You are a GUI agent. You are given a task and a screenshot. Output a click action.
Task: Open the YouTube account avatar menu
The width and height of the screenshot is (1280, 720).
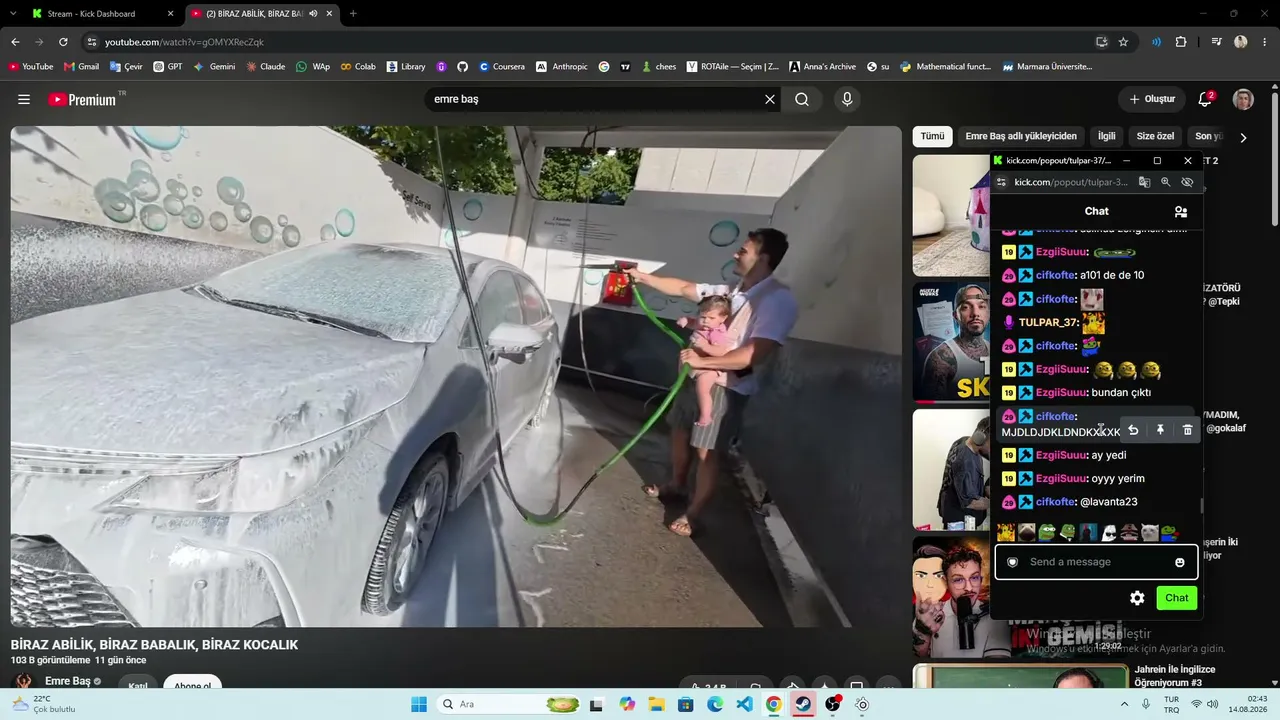[x=1243, y=99]
